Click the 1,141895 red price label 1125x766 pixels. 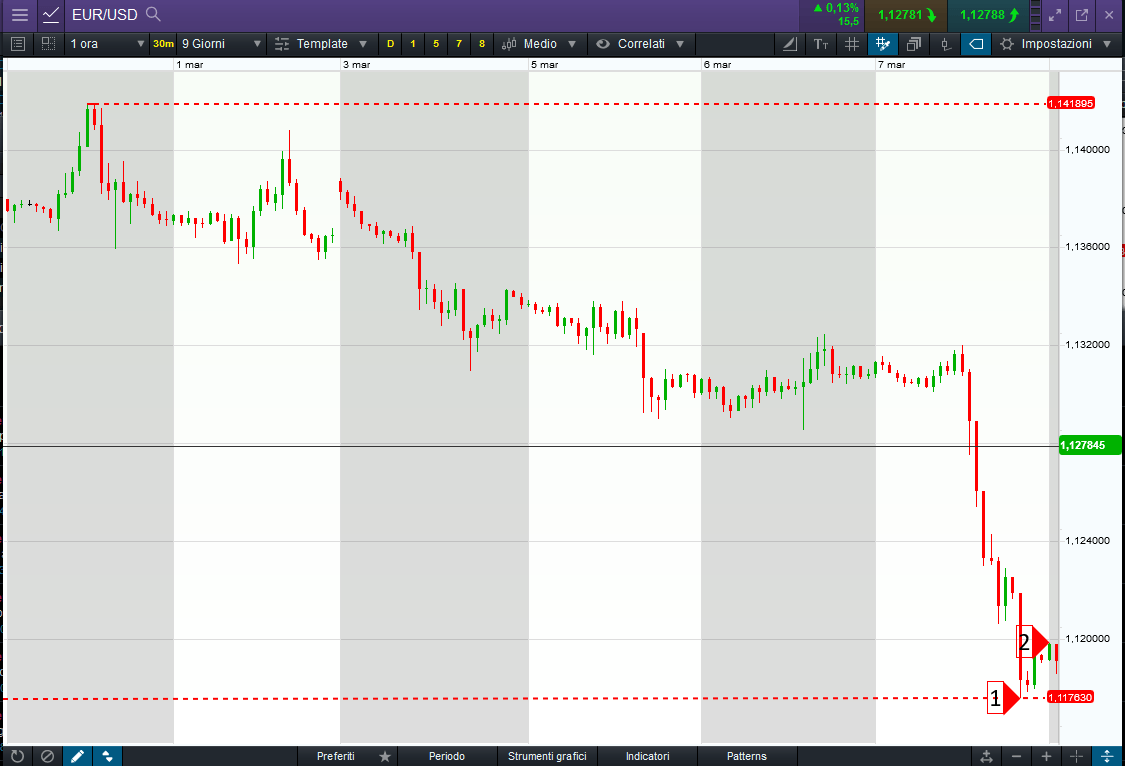tap(1070, 103)
